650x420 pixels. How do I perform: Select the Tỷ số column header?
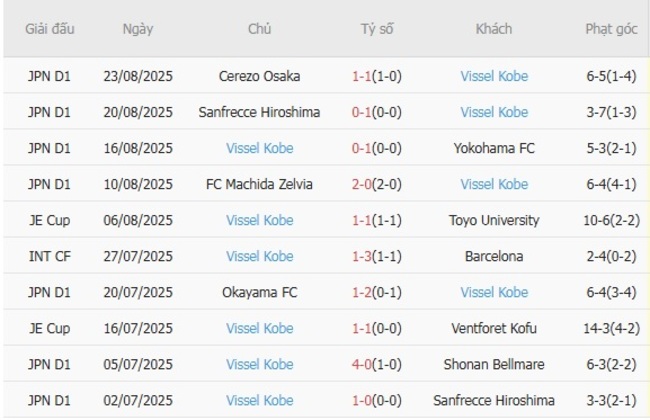click(377, 29)
